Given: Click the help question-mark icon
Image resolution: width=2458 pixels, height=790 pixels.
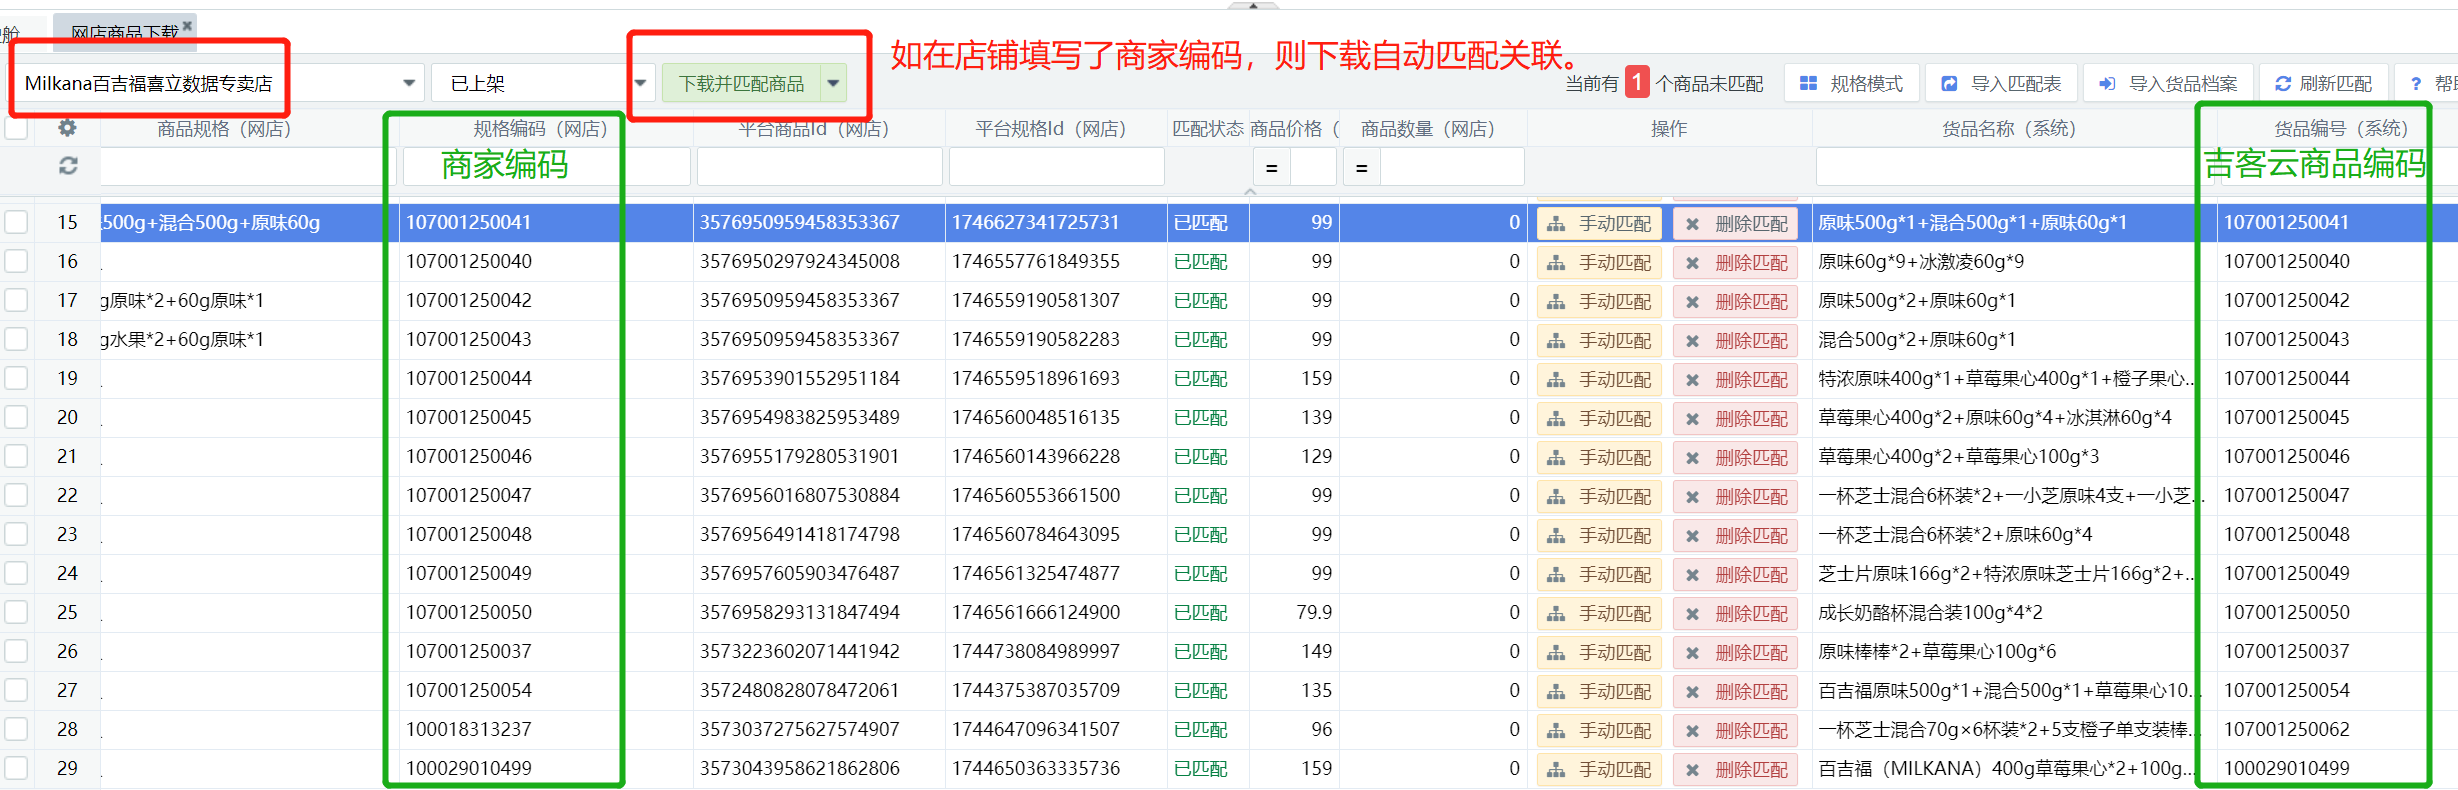Looking at the screenshot, I should click(2416, 84).
